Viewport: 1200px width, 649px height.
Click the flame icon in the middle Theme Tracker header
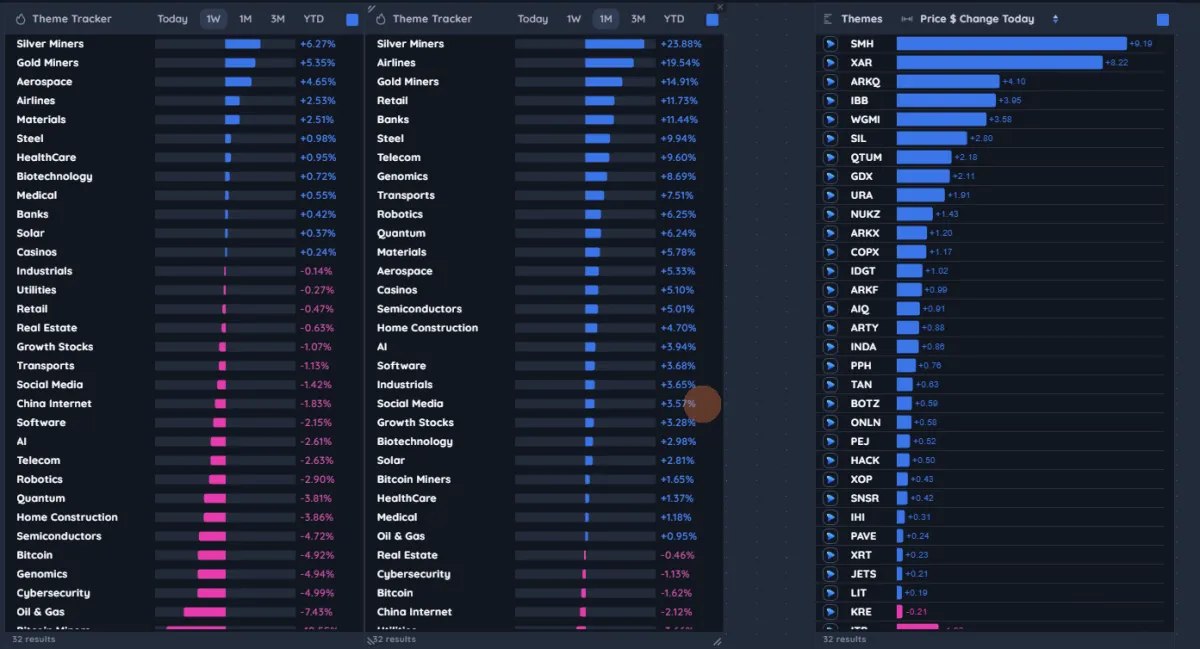pos(379,18)
